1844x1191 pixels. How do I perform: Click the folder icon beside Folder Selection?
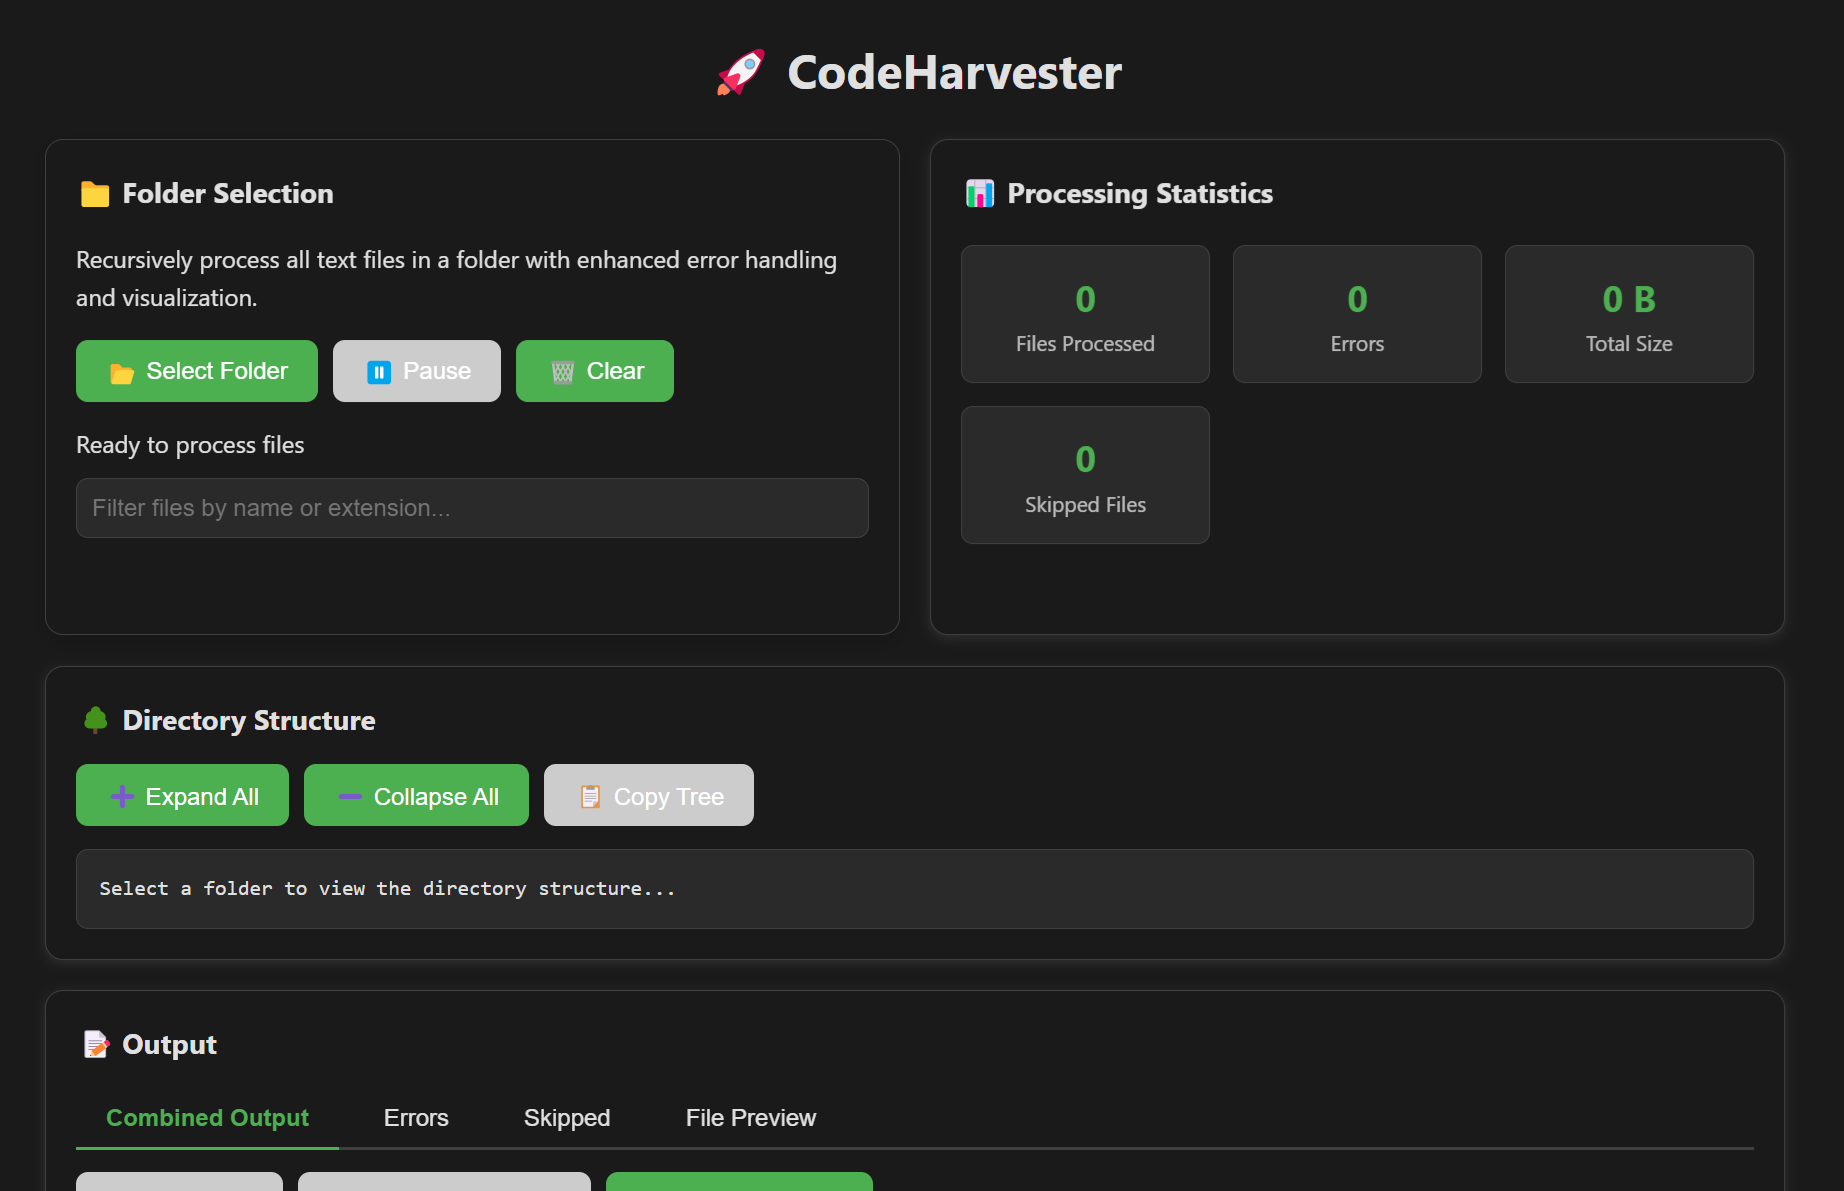coord(95,194)
